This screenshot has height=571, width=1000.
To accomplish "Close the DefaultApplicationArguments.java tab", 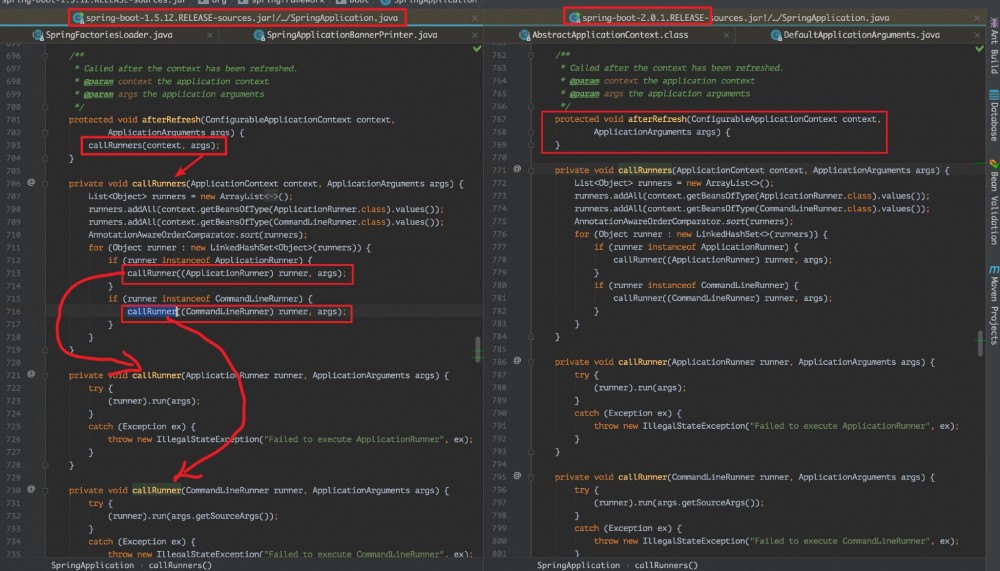I will [x=978, y=35].
